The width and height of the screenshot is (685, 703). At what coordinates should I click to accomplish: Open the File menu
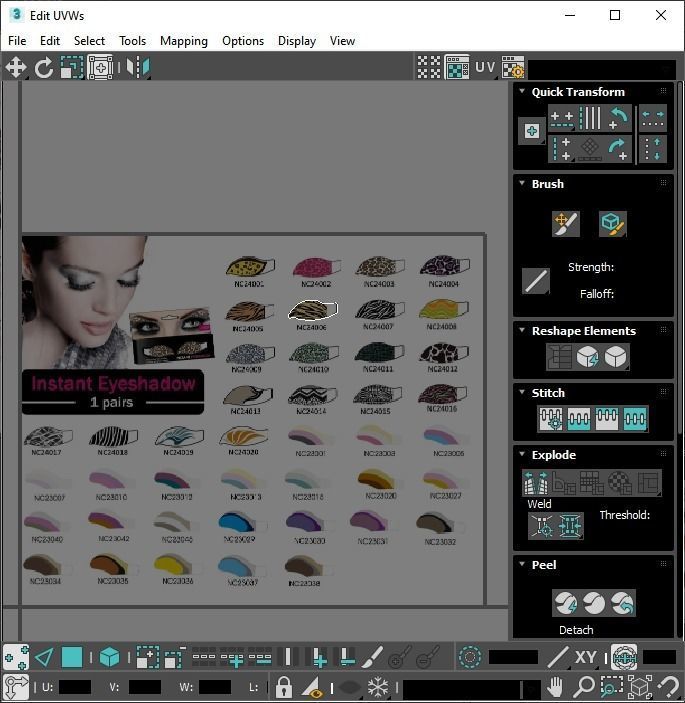tap(17, 41)
